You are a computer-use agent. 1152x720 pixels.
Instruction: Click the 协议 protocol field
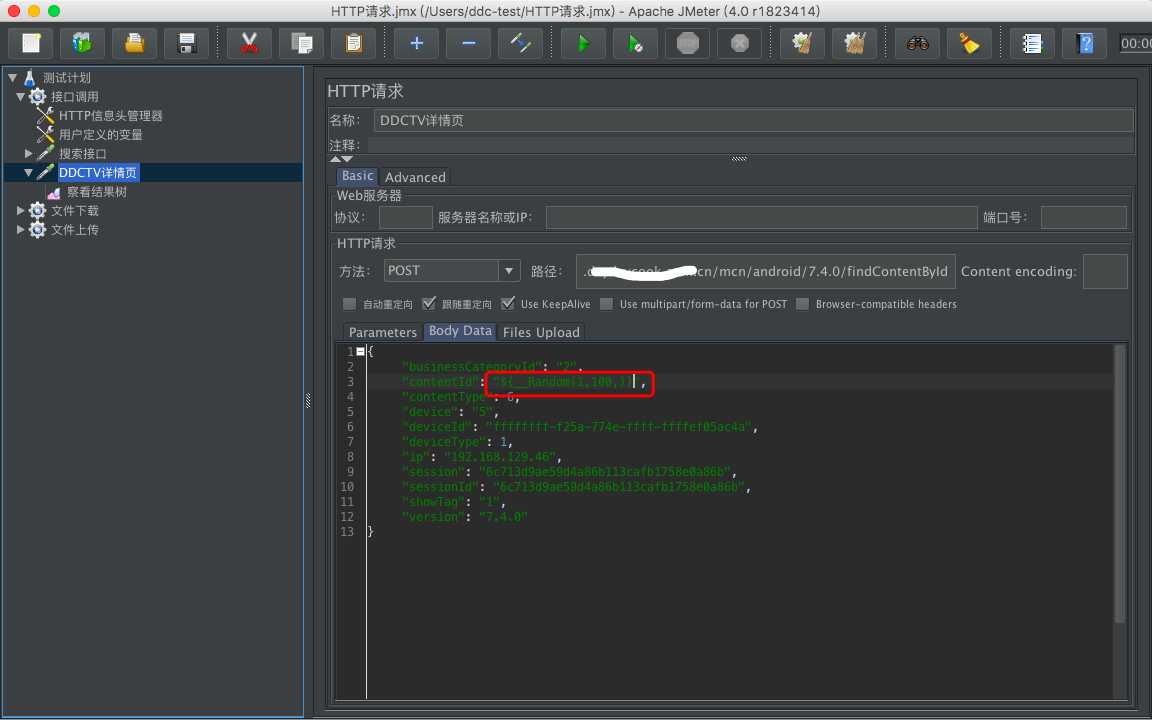[406, 217]
